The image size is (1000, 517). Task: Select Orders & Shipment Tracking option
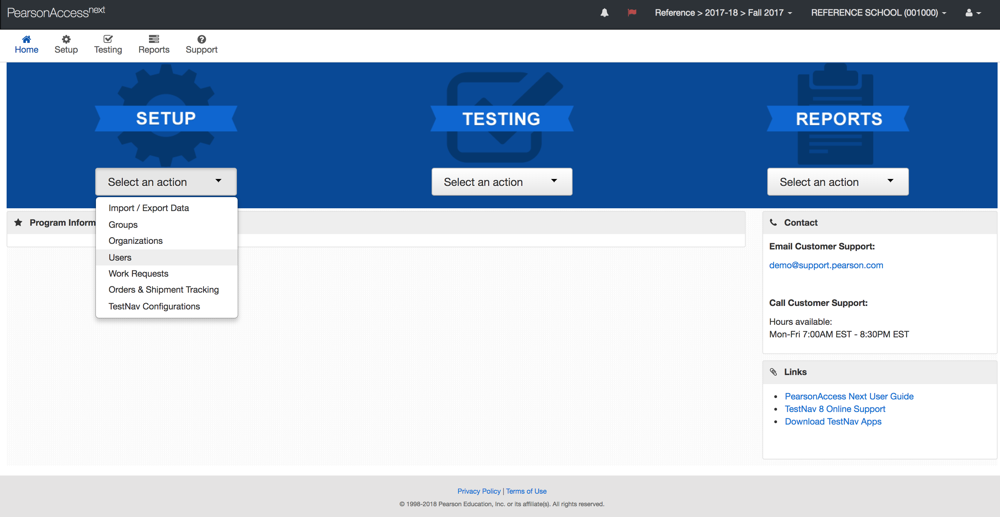coord(163,290)
